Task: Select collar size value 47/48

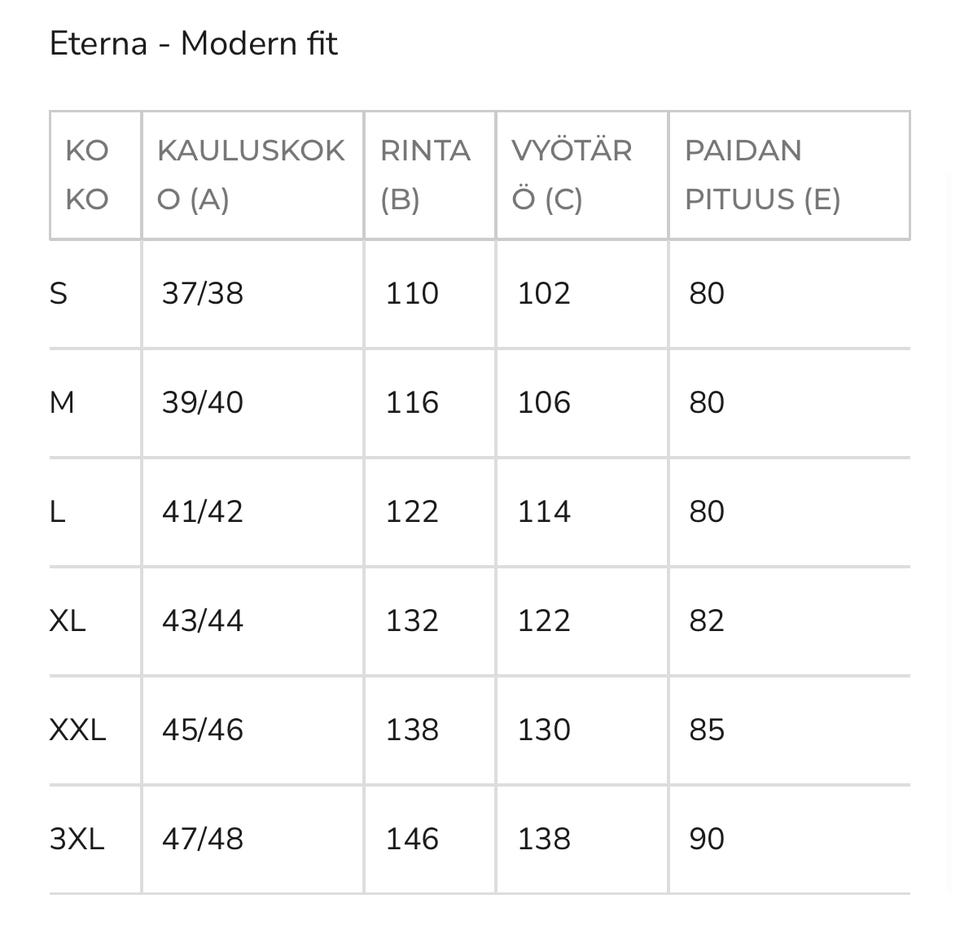Action: click(x=202, y=839)
